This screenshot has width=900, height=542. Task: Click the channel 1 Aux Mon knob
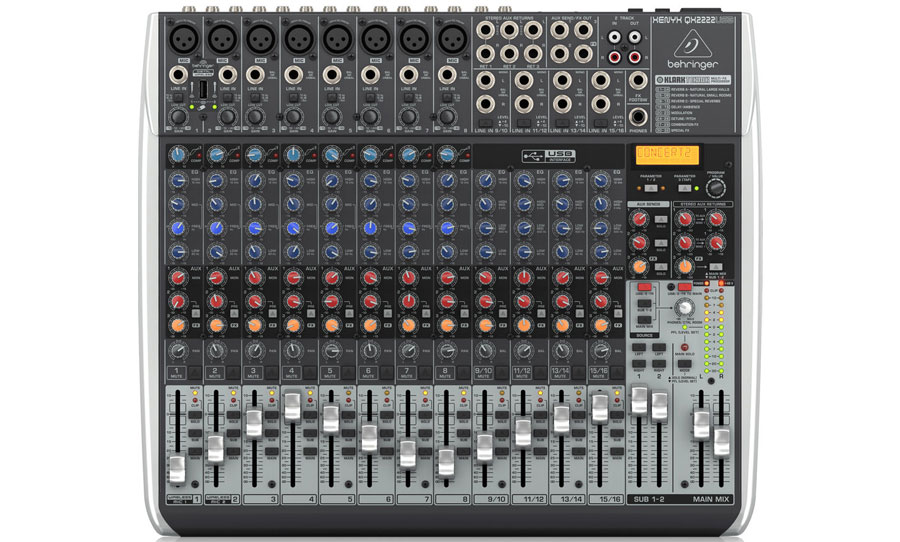coord(177,278)
